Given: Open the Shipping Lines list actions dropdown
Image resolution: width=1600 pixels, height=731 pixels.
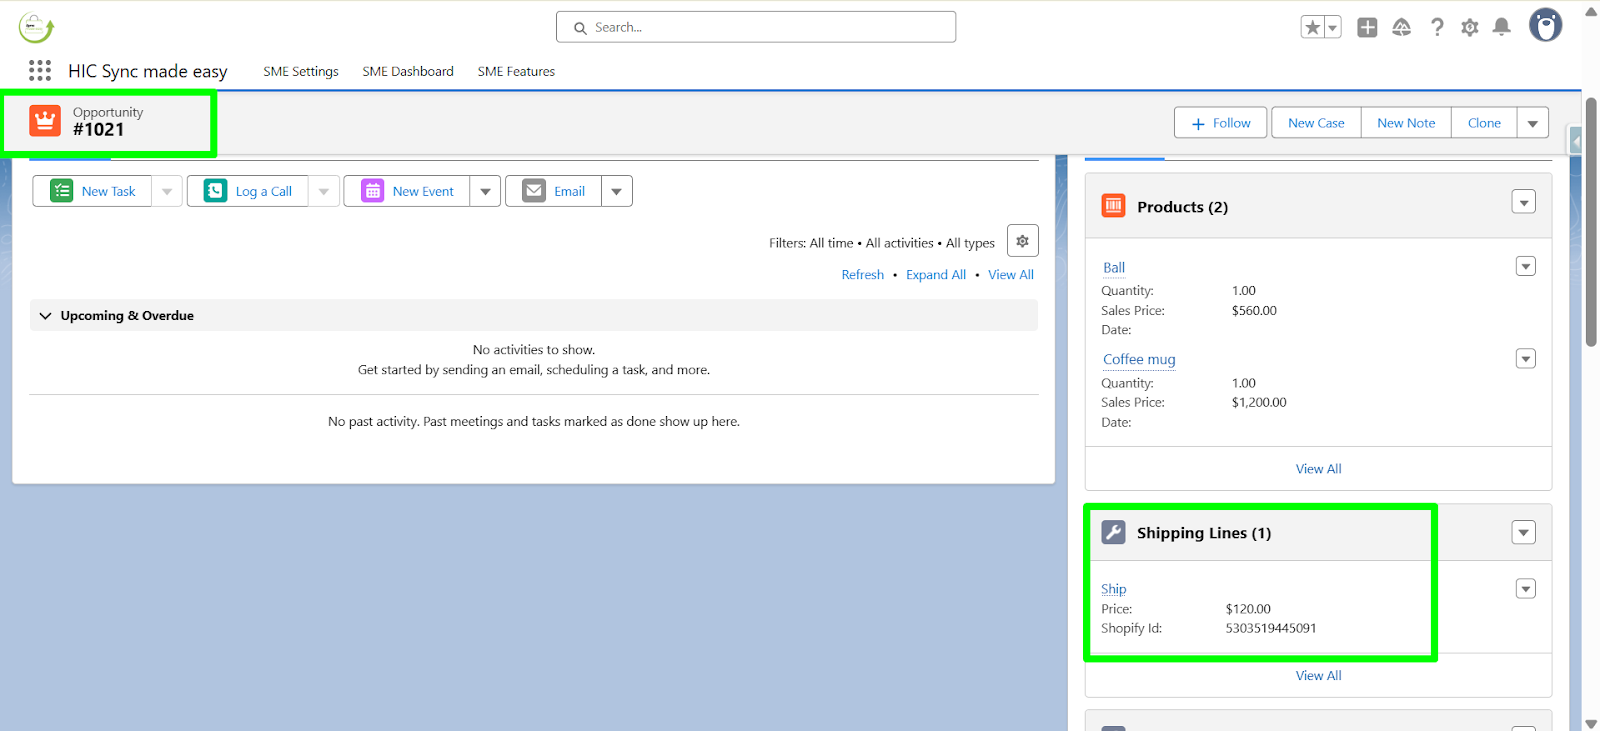Looking at the screenshot, I should 1523,532.
